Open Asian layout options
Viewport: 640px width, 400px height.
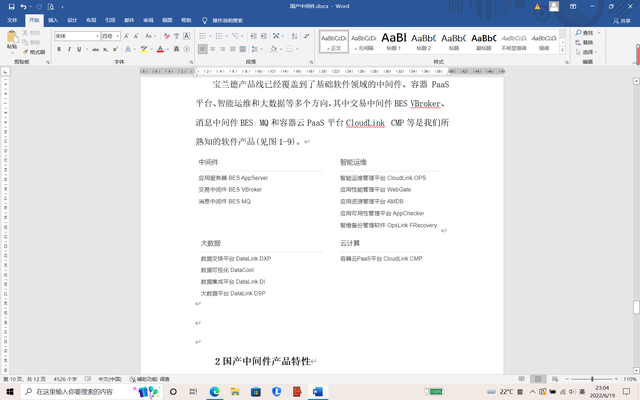click(x=277, y=36)
